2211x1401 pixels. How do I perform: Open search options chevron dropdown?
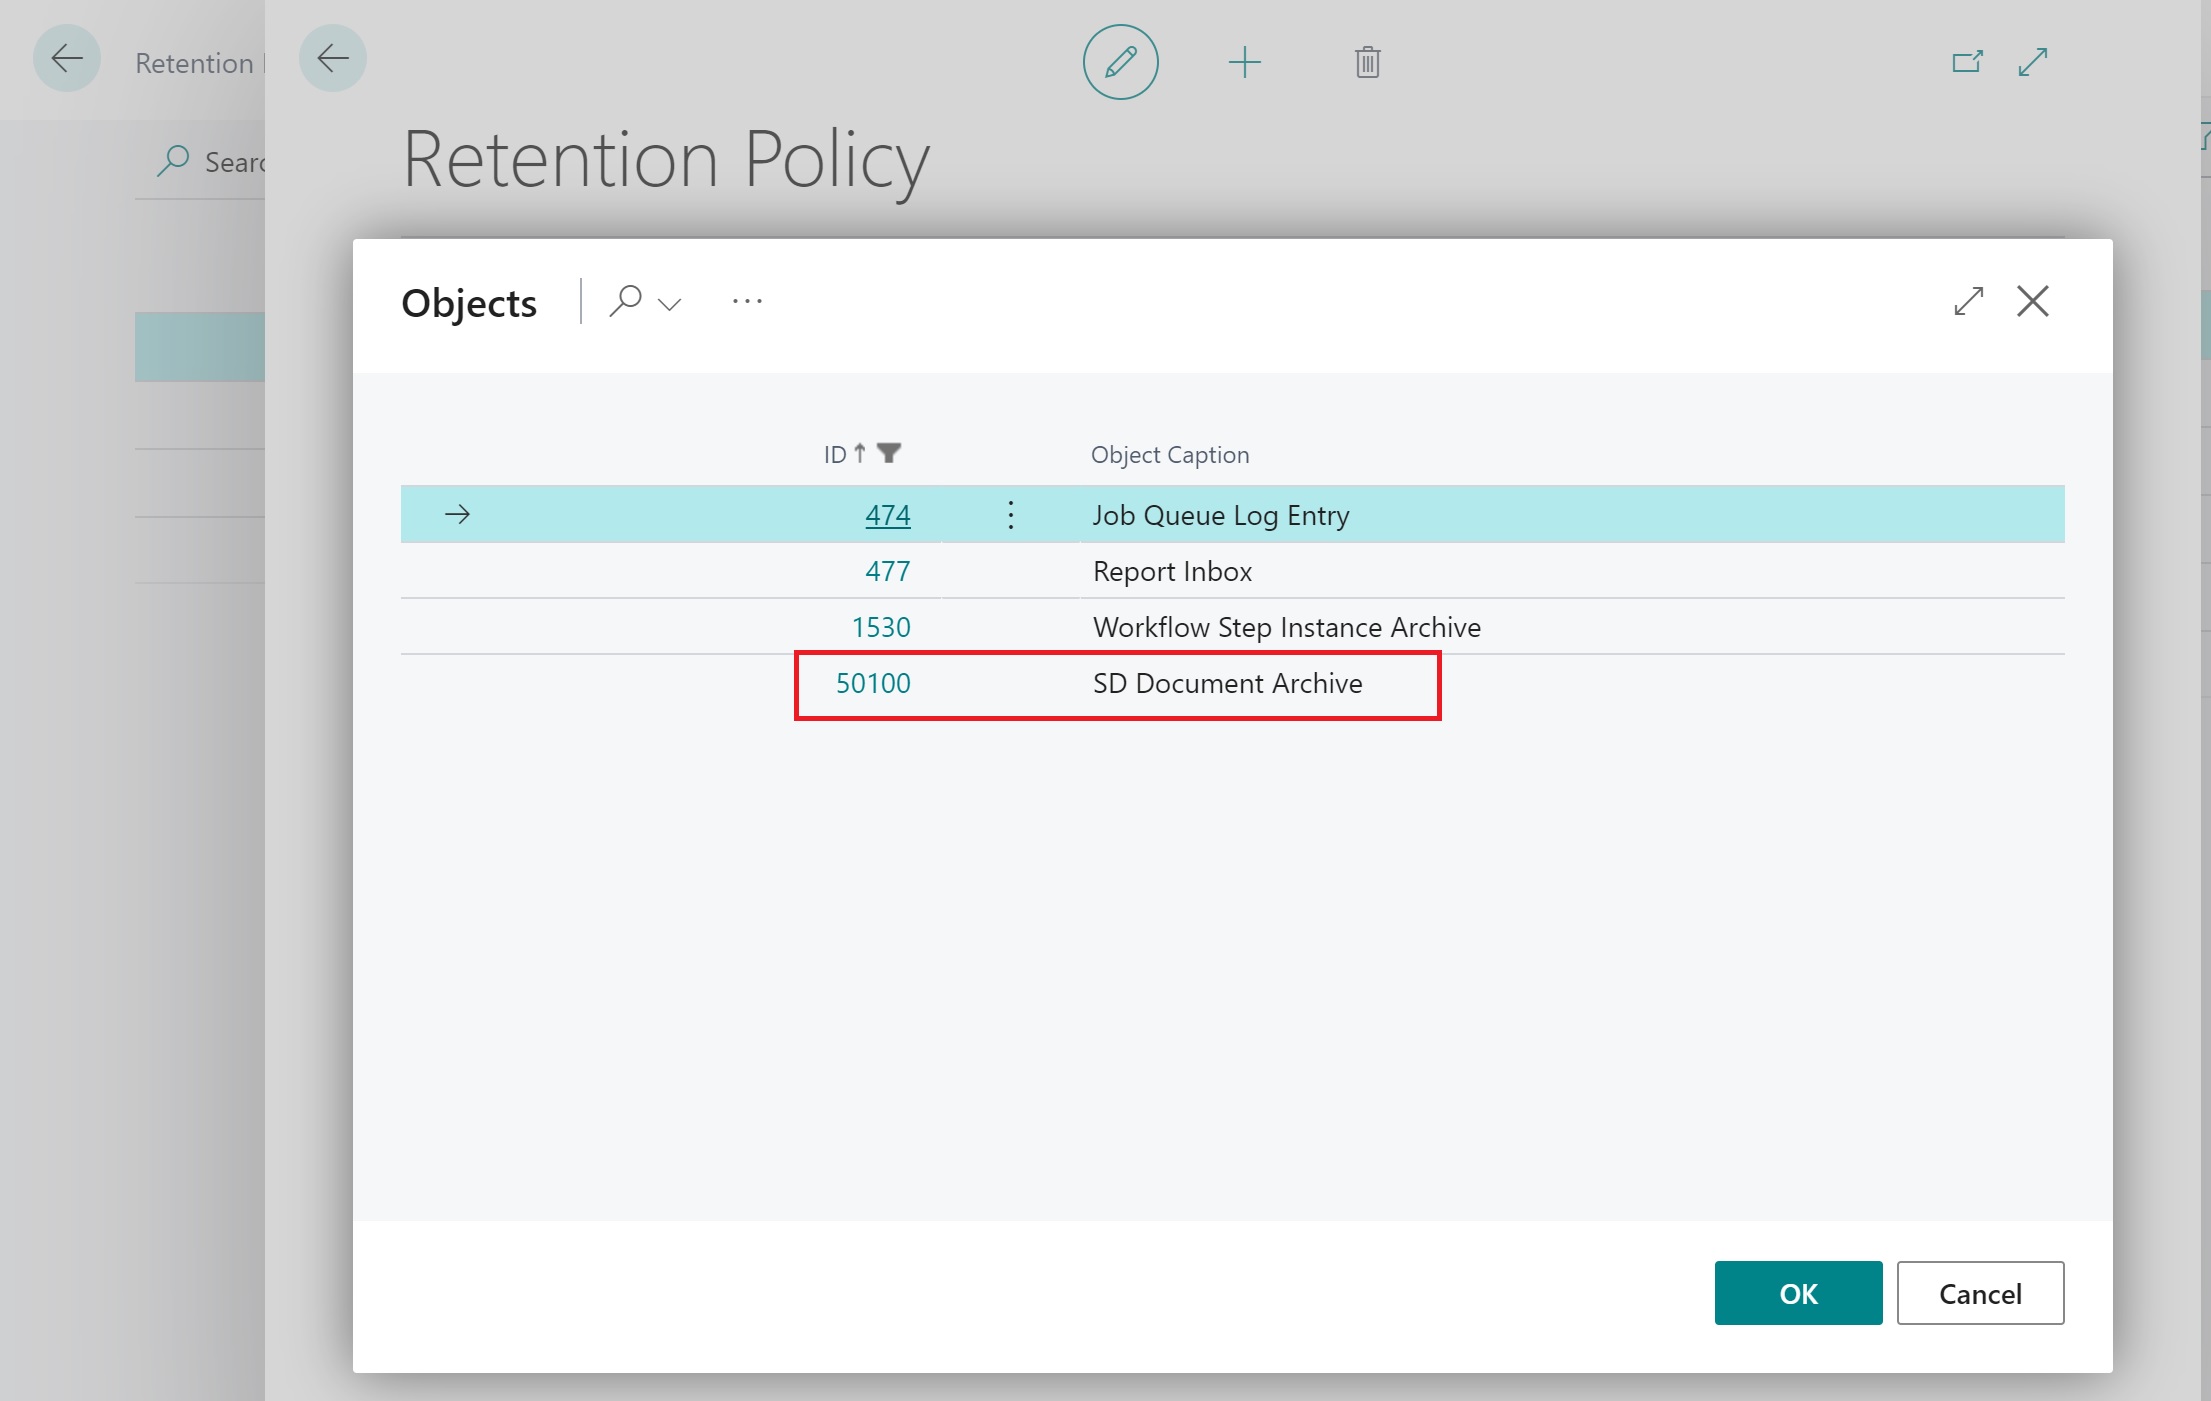pos(670,303)
